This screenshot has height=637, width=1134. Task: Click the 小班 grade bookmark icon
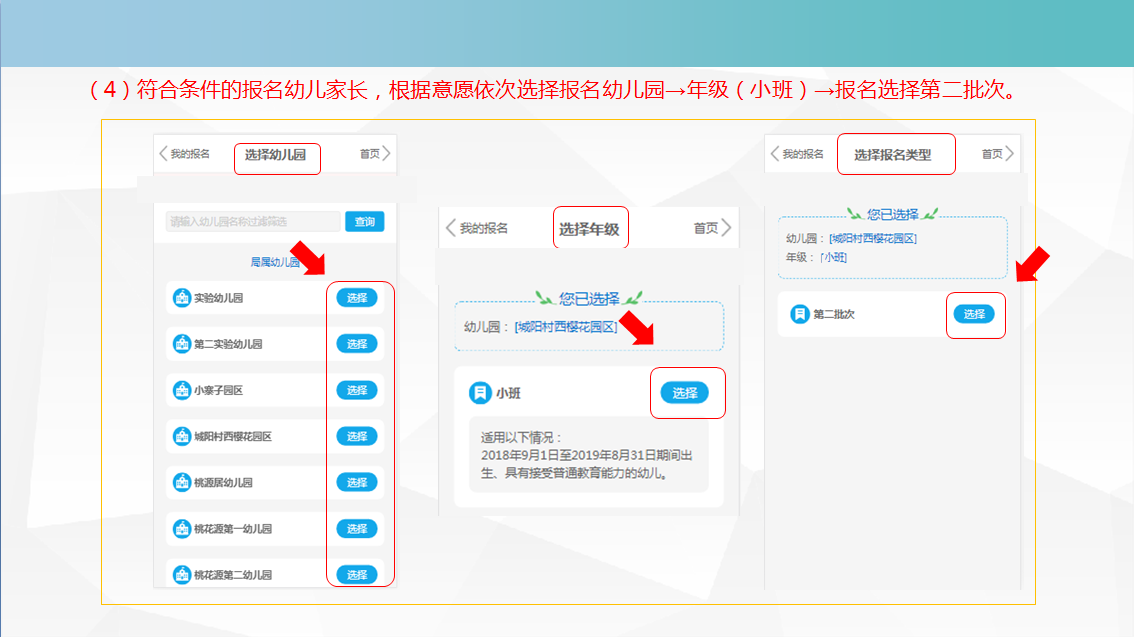[x=480, y=393]
